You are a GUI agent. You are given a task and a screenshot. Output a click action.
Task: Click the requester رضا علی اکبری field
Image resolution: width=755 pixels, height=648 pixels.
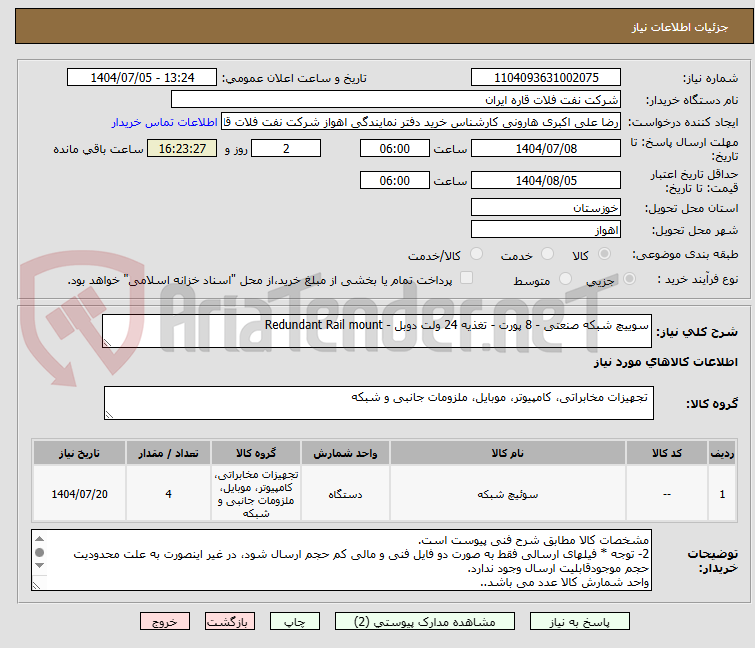point(420,122)
